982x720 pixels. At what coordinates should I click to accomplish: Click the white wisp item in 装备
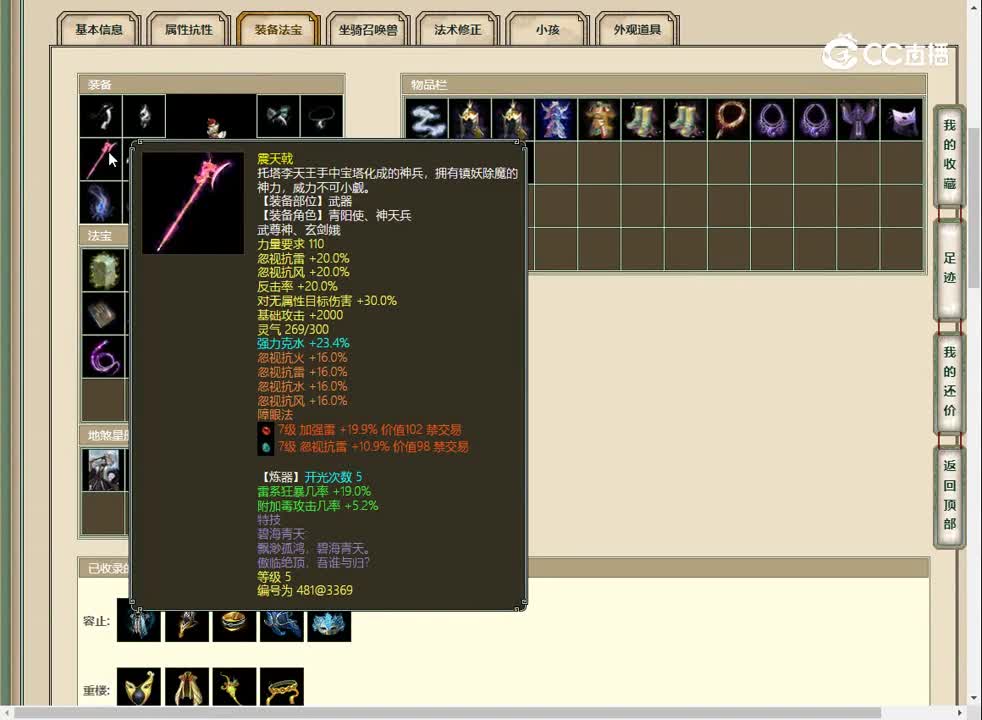(144, 116)
